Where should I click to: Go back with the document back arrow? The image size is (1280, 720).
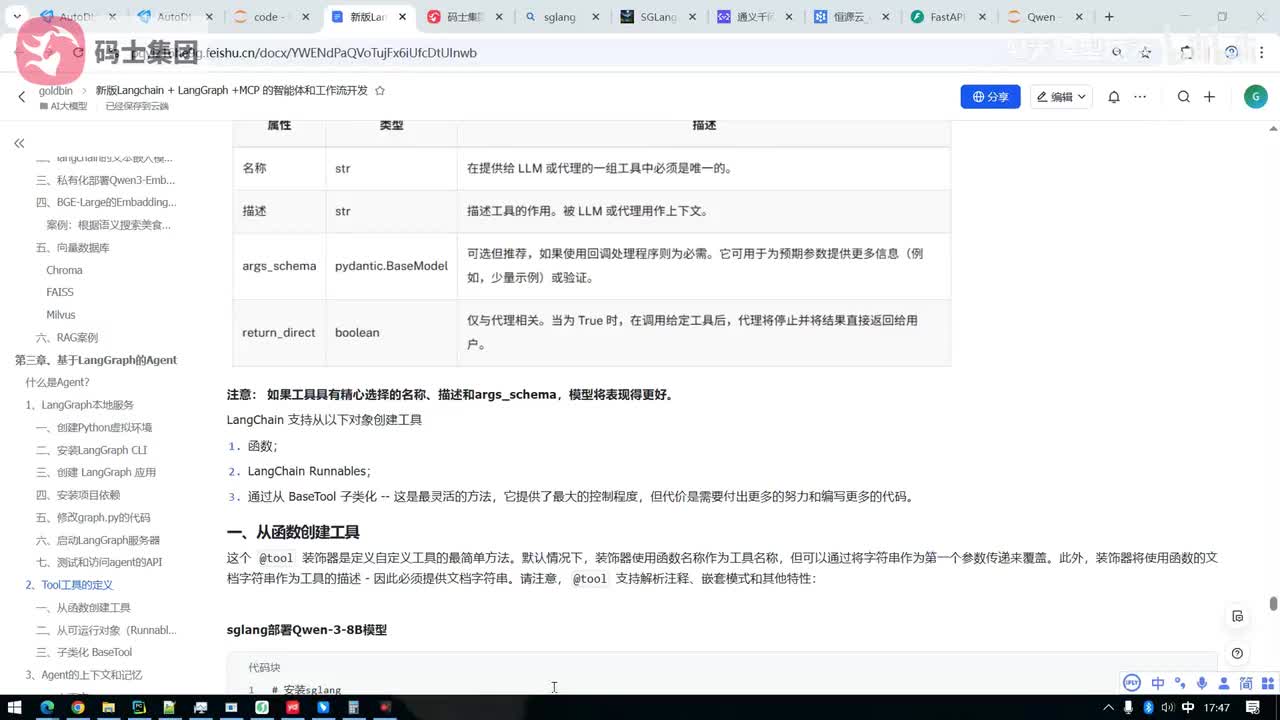[22, 97]
